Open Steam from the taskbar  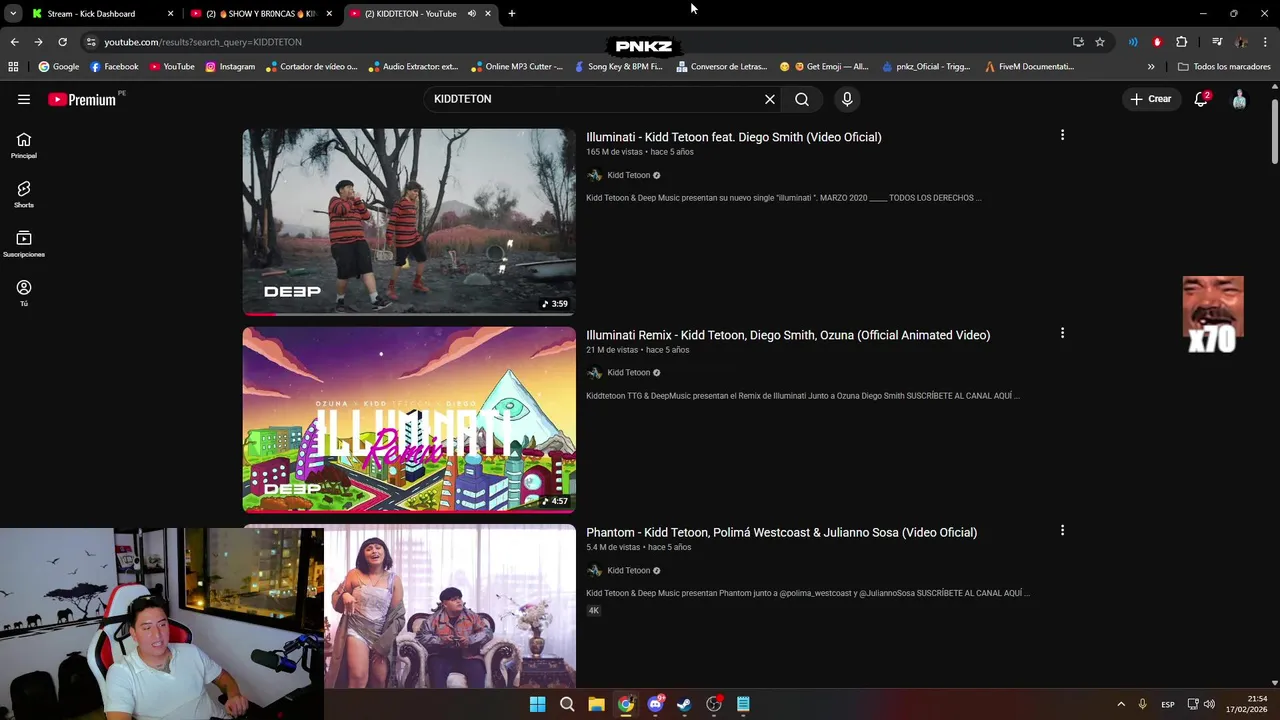[684, 704]
